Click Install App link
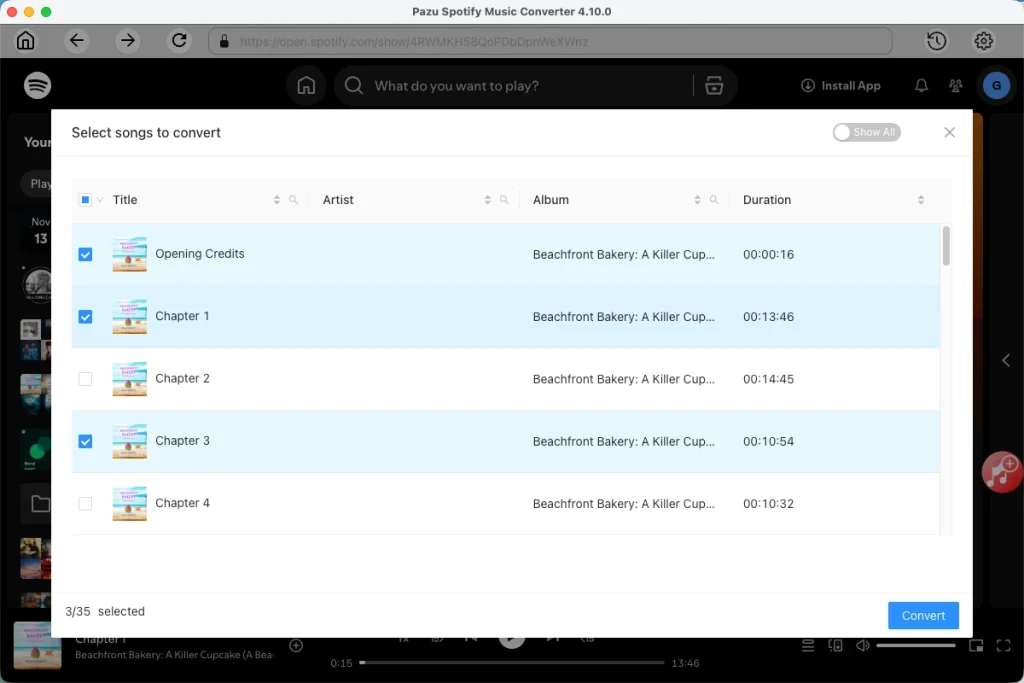The image size is (1024, 683). point(840,86)
